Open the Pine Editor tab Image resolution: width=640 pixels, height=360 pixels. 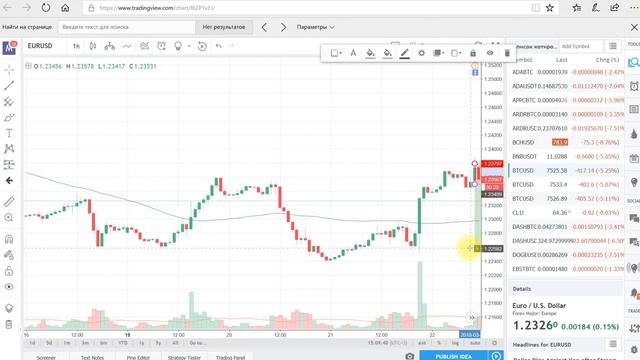pos(138,357)
